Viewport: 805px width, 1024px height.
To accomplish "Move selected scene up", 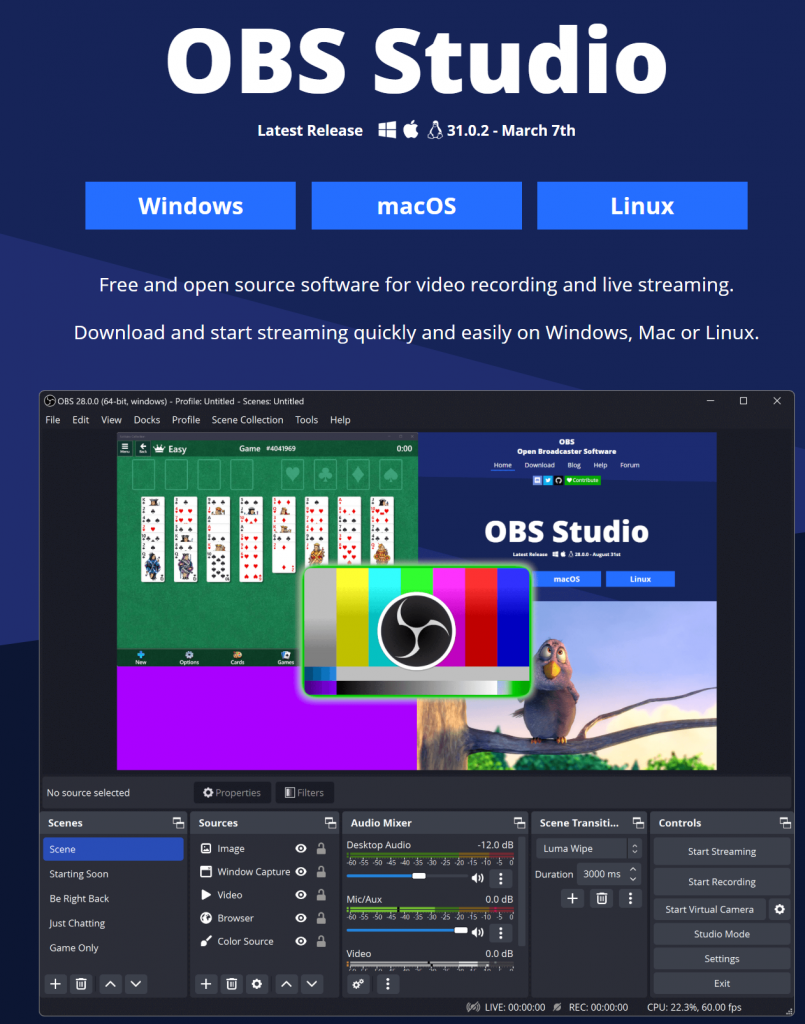I will tap(110, 984).
